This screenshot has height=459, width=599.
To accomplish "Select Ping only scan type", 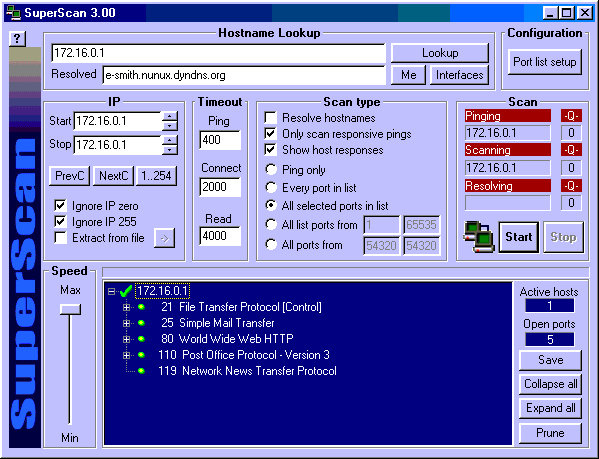I will (x=271, y=169).
